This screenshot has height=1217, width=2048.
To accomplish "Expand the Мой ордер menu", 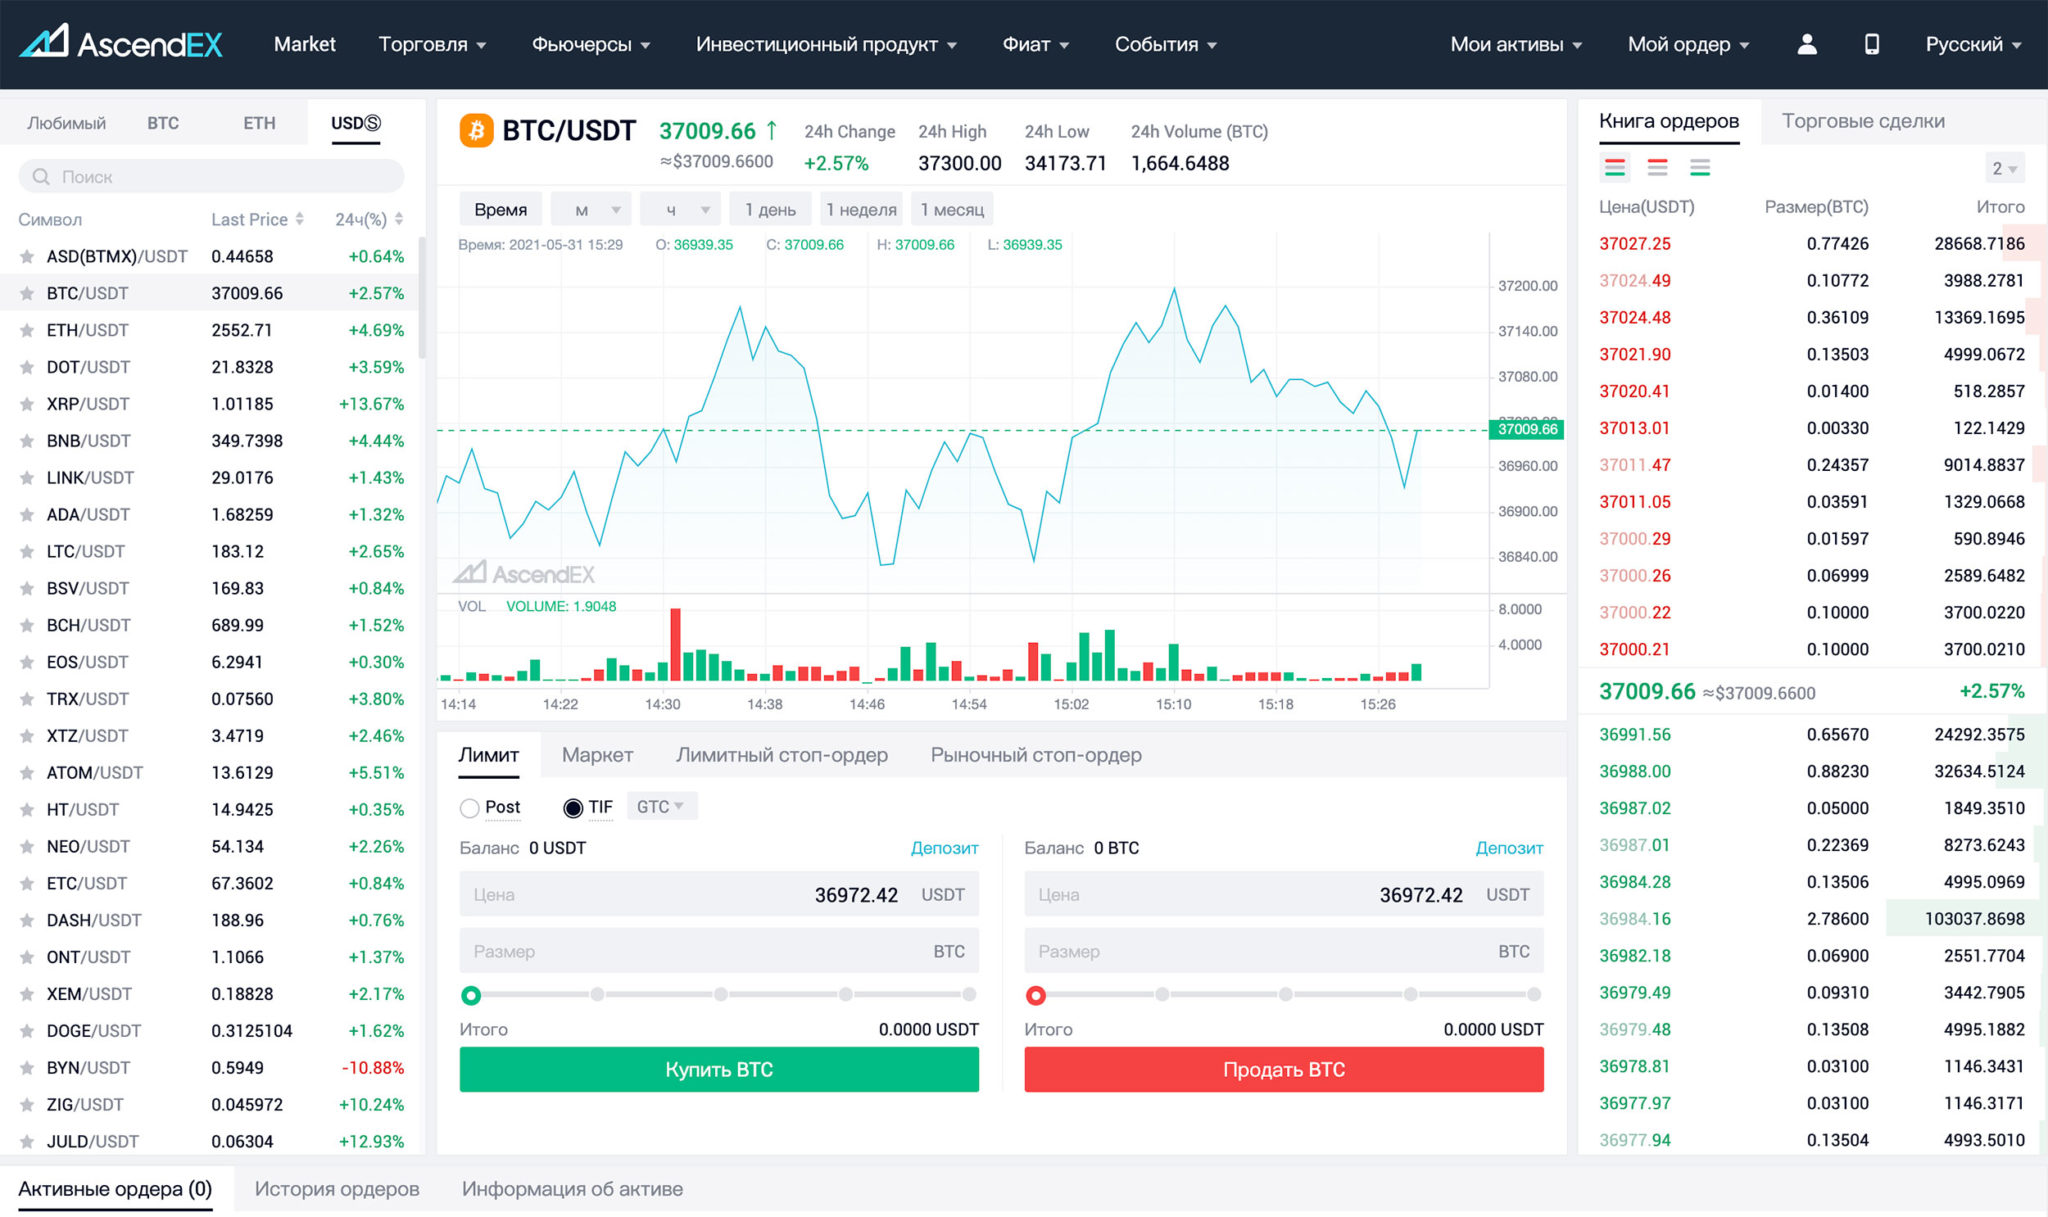I will (x=1688, y=44).
